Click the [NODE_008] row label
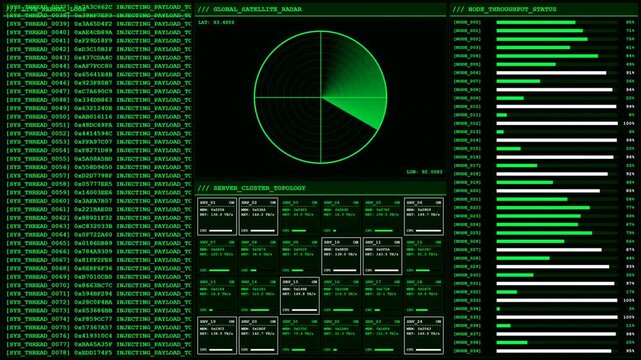This screenshot has width=641, height=360. pos(467,90)
